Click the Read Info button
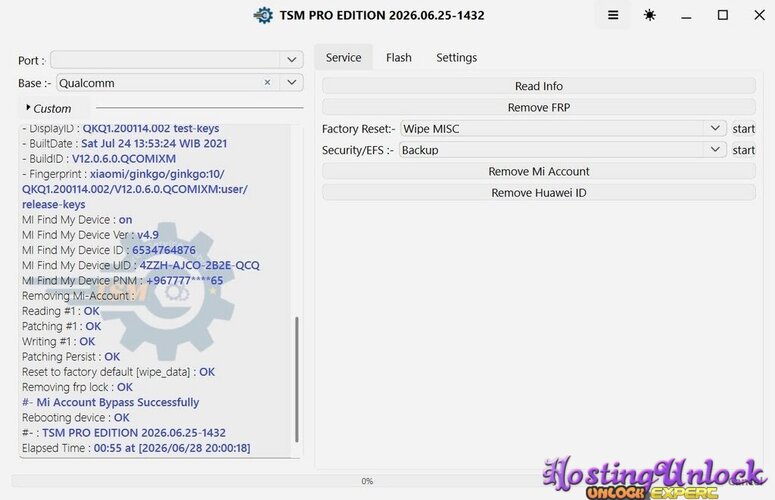 (x=539, y=86)
